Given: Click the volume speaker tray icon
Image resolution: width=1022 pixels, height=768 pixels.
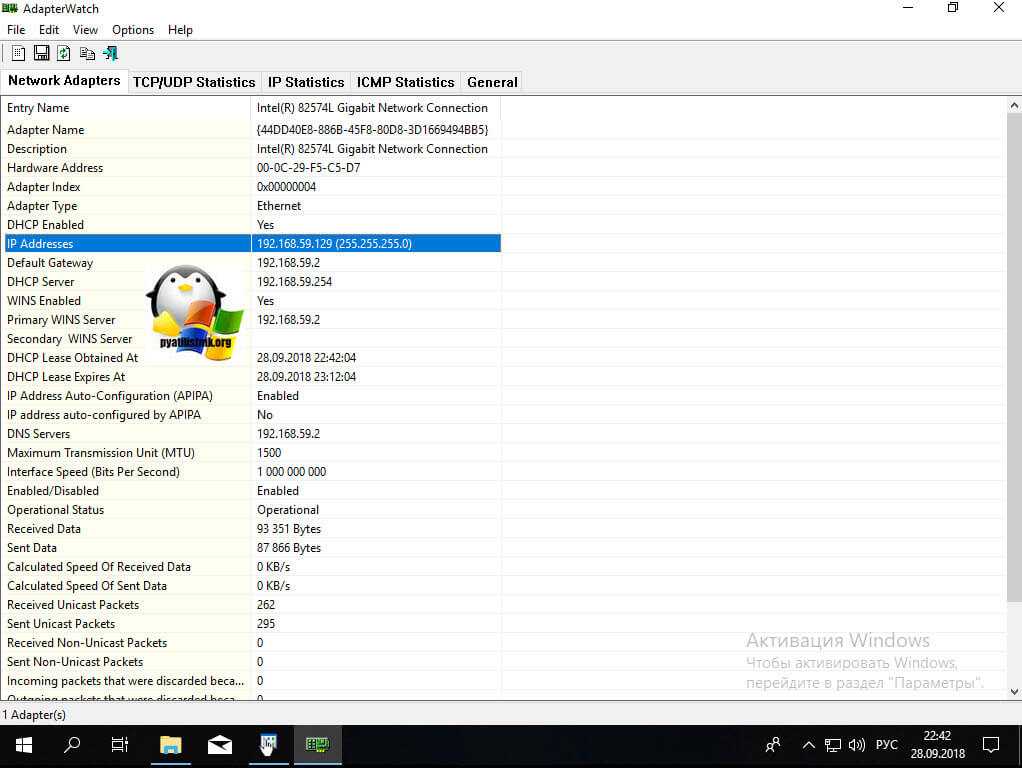Looking at the screenshot, I should [x=856, y=745].
